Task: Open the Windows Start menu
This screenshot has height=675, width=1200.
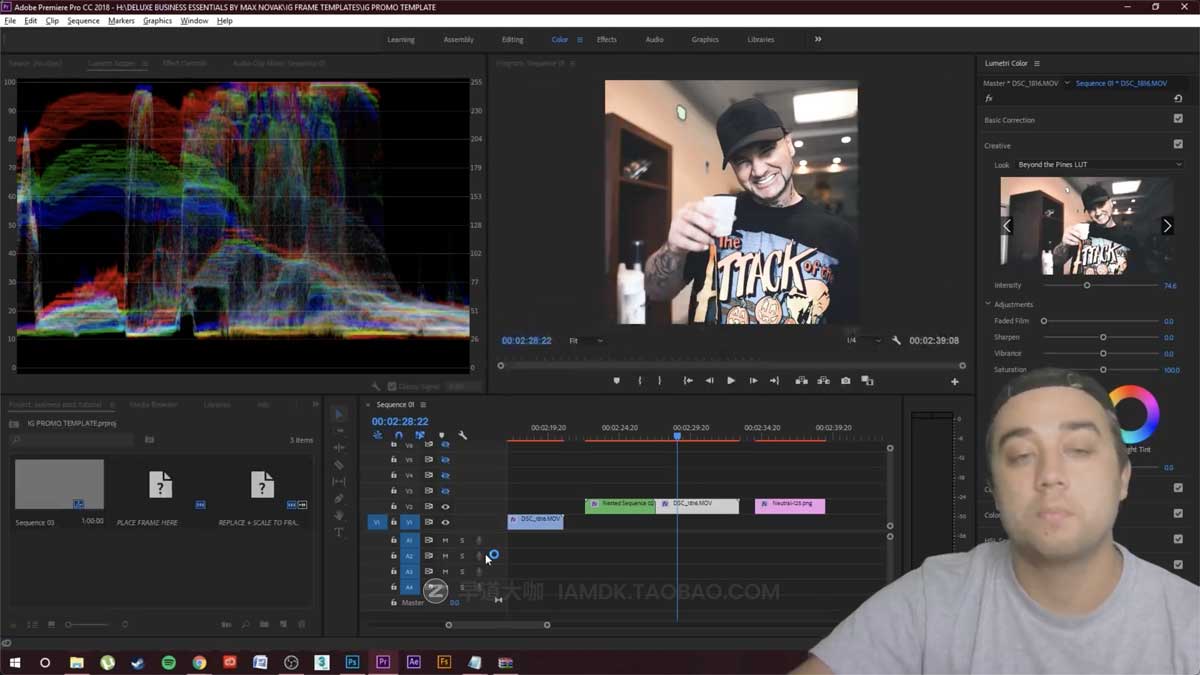Action: (x=15, y=662)
